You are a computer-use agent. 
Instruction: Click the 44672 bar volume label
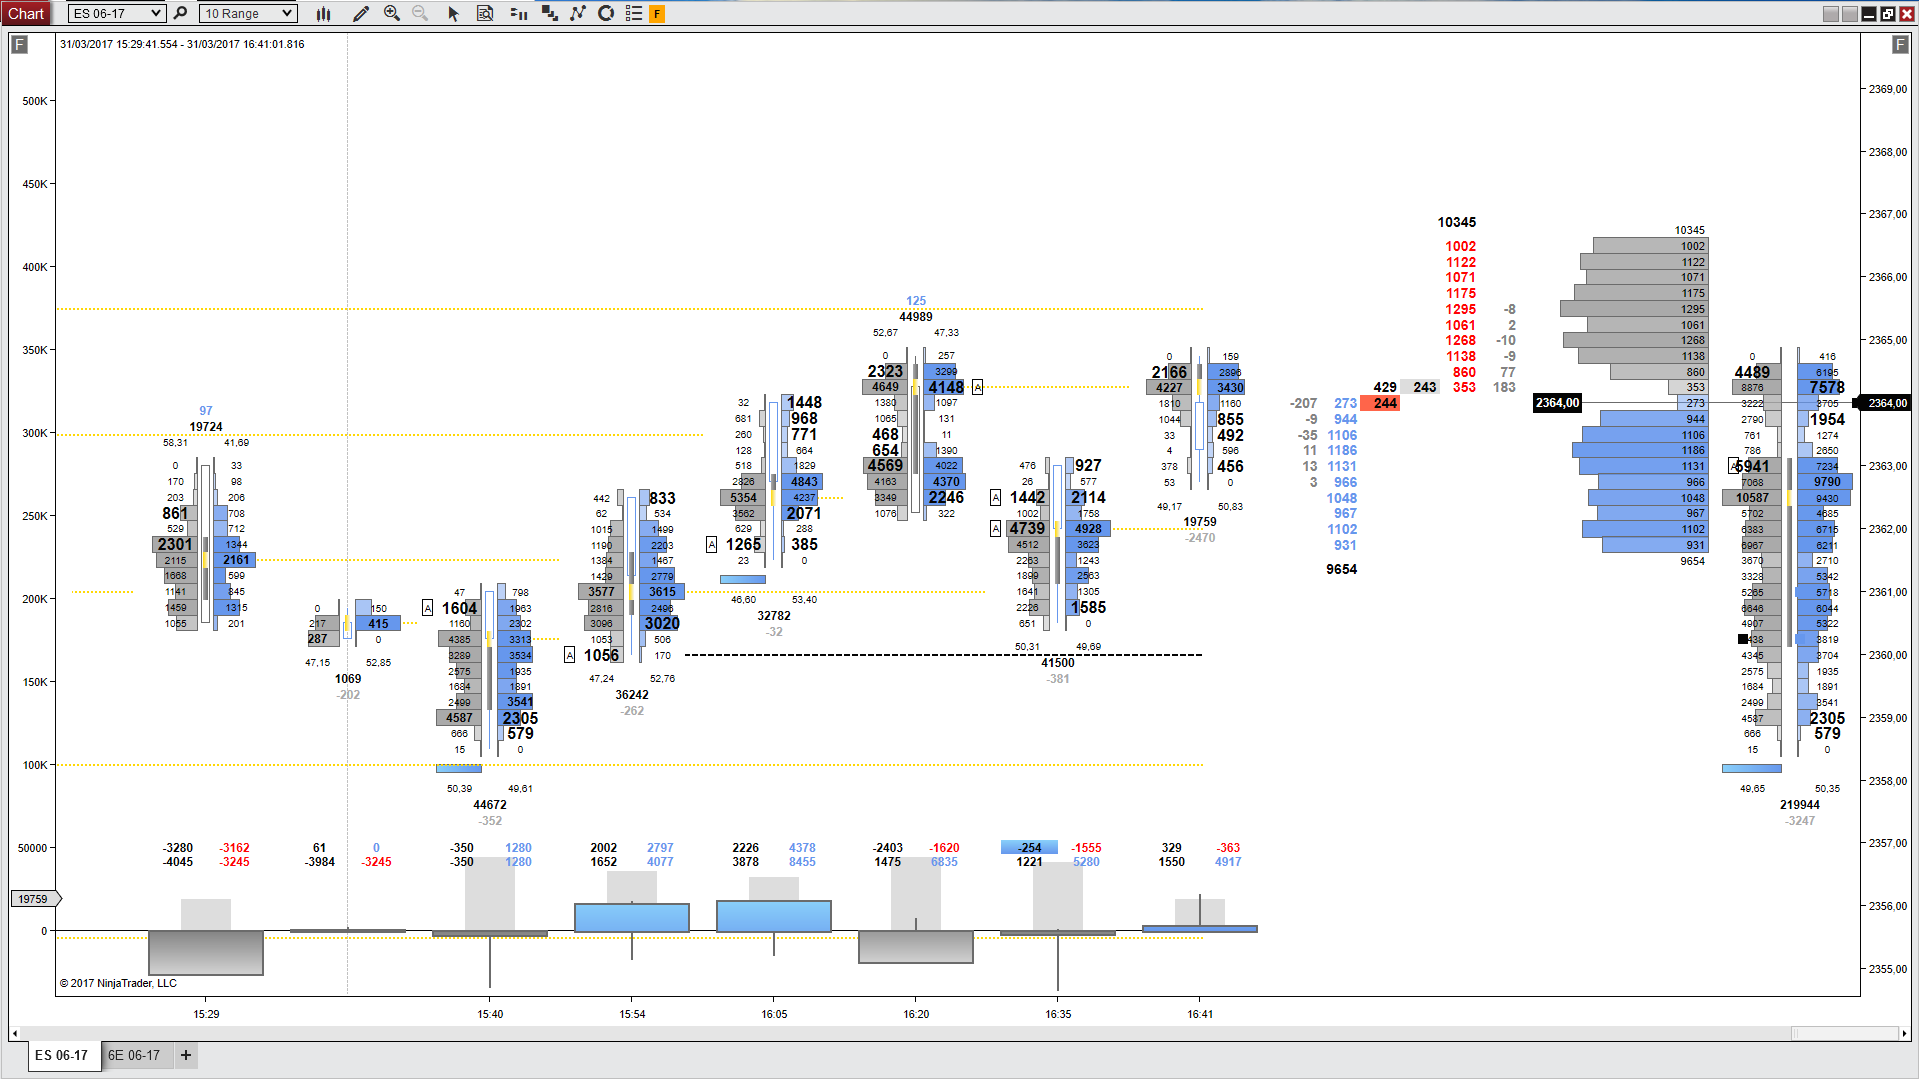pyautogui.click(x=489, y=805)
